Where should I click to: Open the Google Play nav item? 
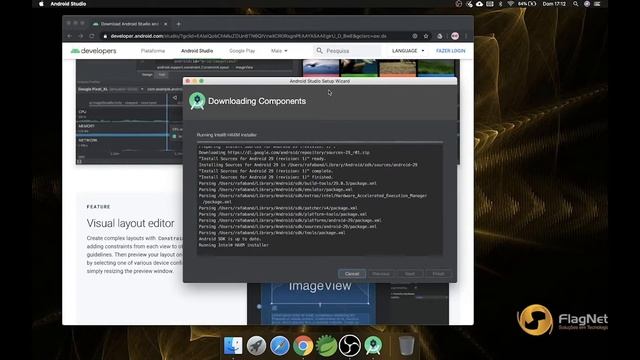[x=242, y=51]
